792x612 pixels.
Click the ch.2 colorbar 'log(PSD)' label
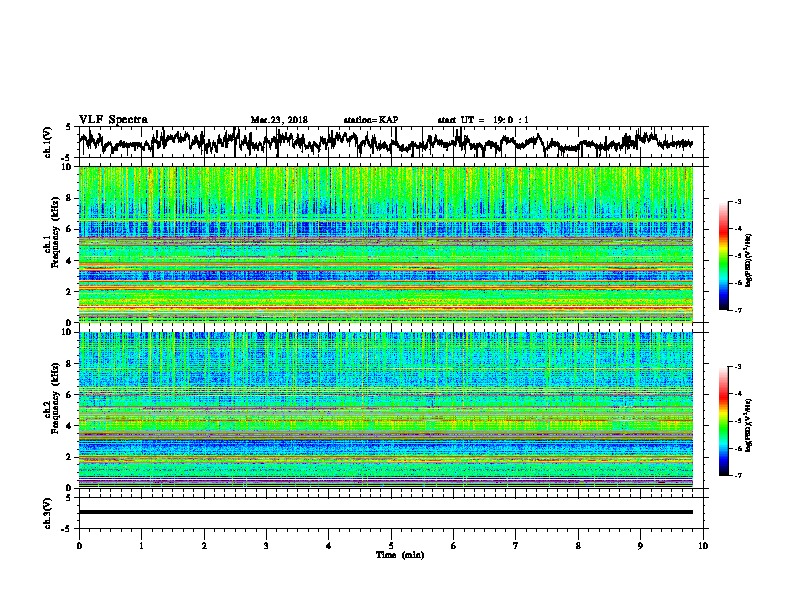pos(748,425)
